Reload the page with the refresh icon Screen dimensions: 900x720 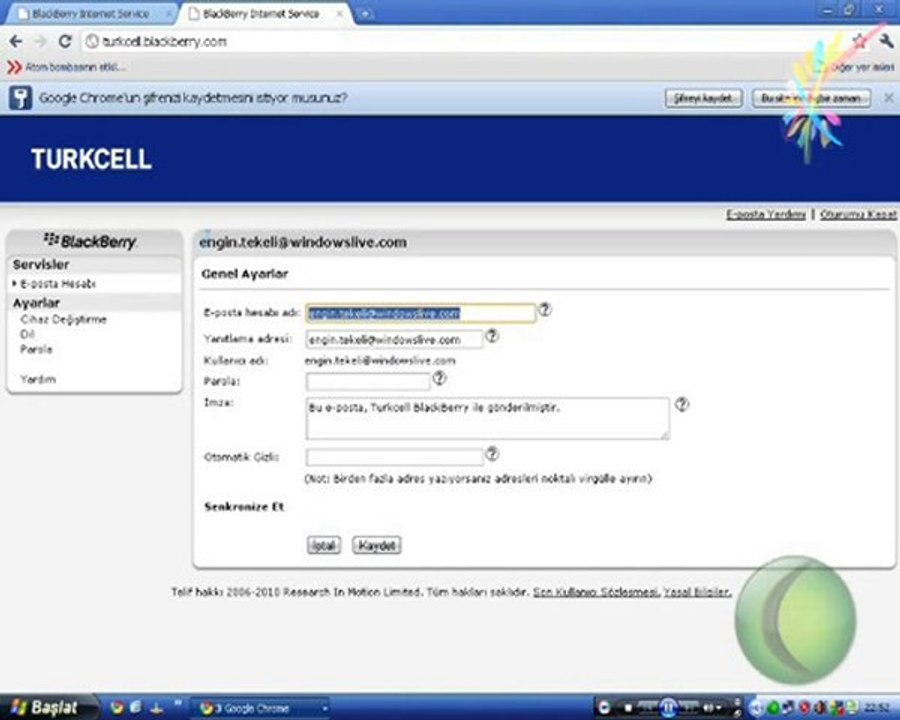click(65, 41)
